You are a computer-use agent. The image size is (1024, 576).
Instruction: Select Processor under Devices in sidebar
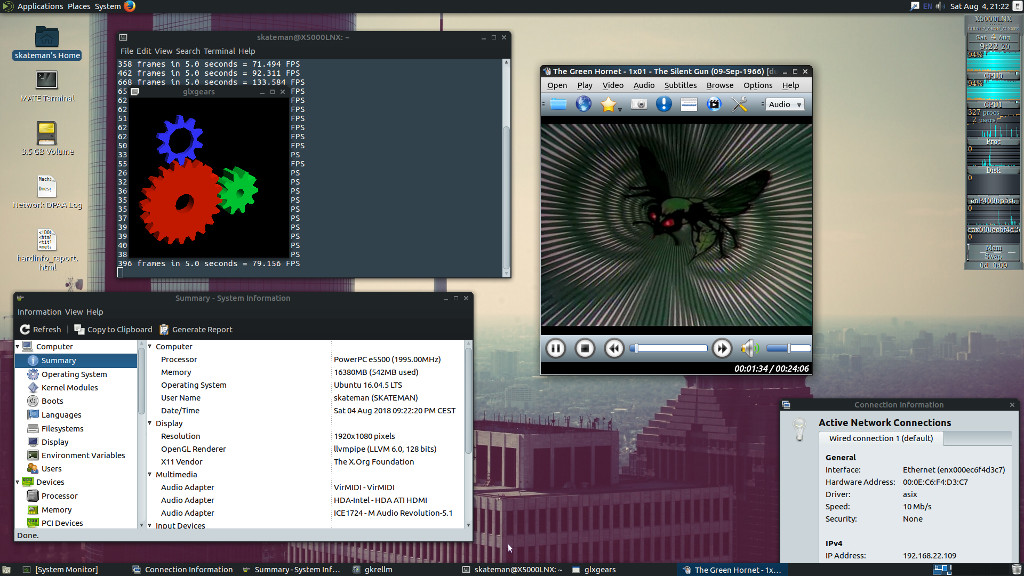(x=59, y=496)
